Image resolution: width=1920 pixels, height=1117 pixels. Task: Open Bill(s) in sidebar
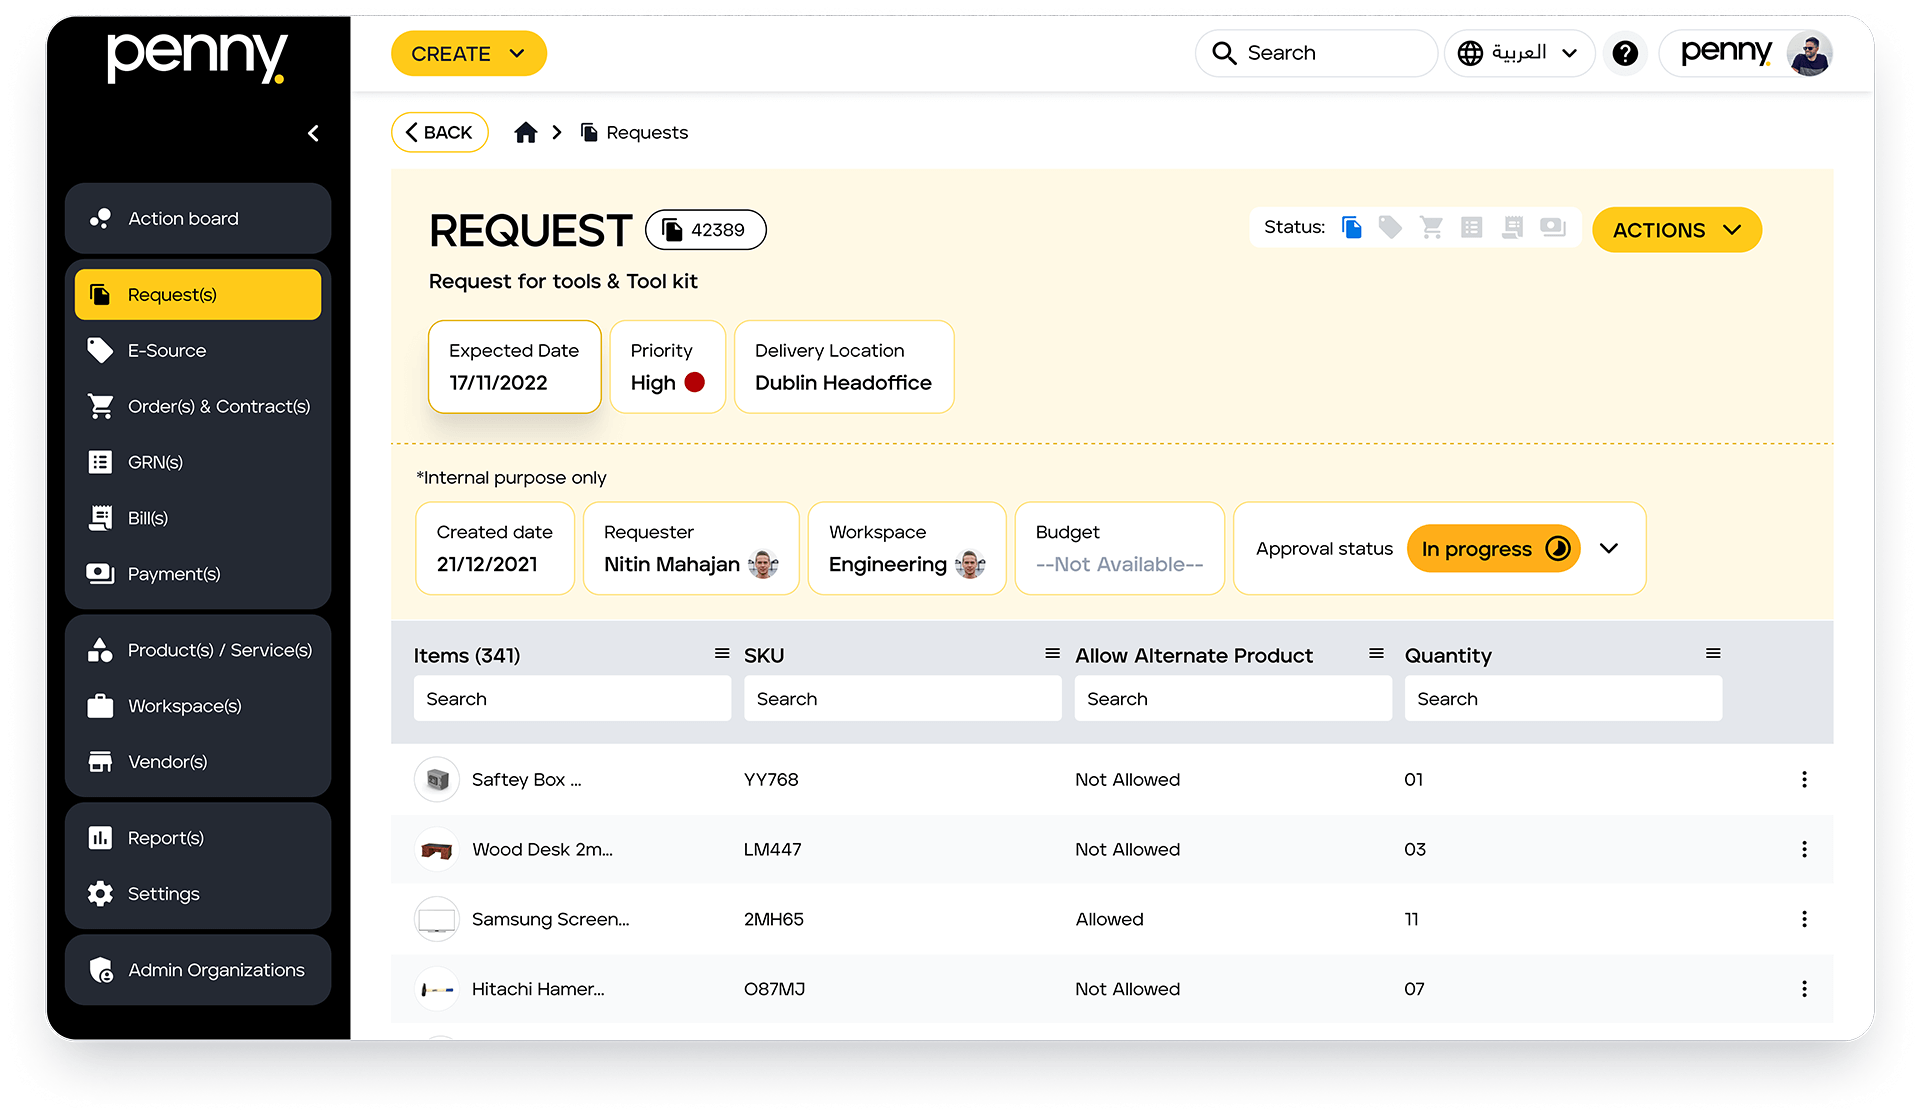point(198,518)
